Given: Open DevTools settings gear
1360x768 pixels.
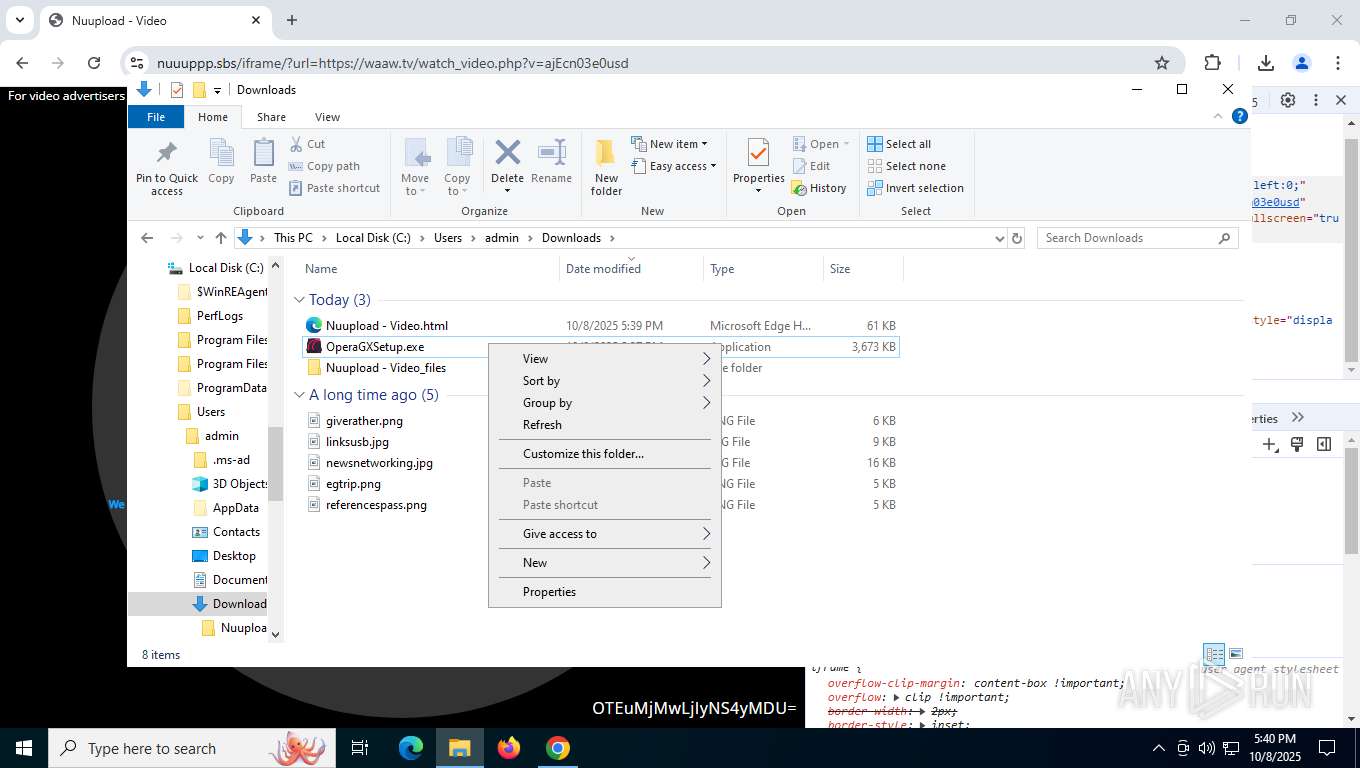Looking at the screenshot, I should [x=1288, y=100].
